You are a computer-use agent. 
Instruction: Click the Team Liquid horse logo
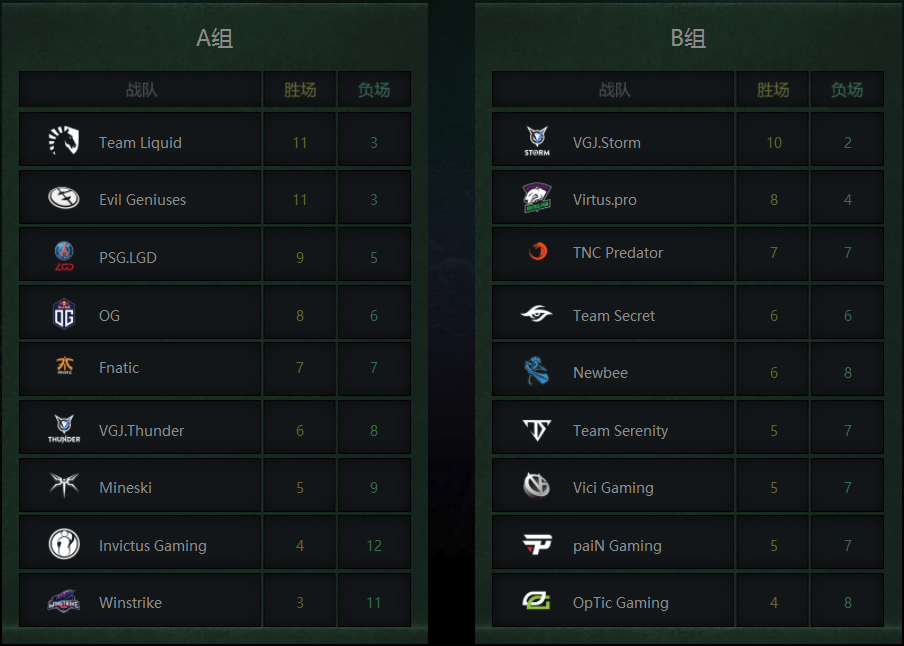63,141
